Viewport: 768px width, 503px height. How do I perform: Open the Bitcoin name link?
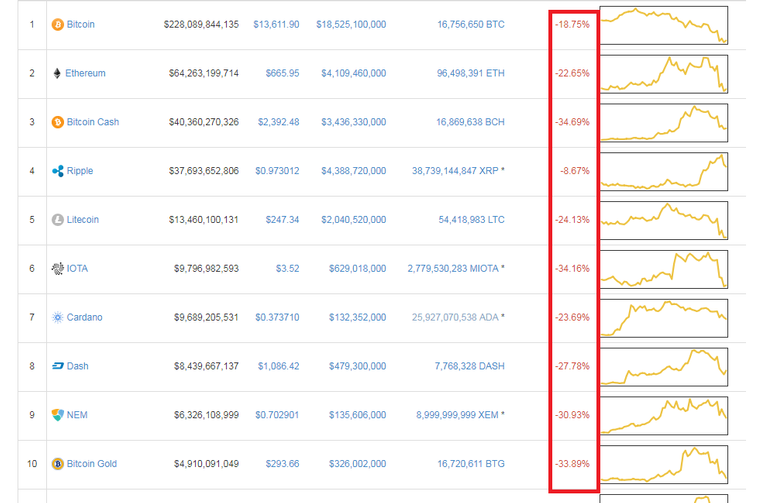81,24
